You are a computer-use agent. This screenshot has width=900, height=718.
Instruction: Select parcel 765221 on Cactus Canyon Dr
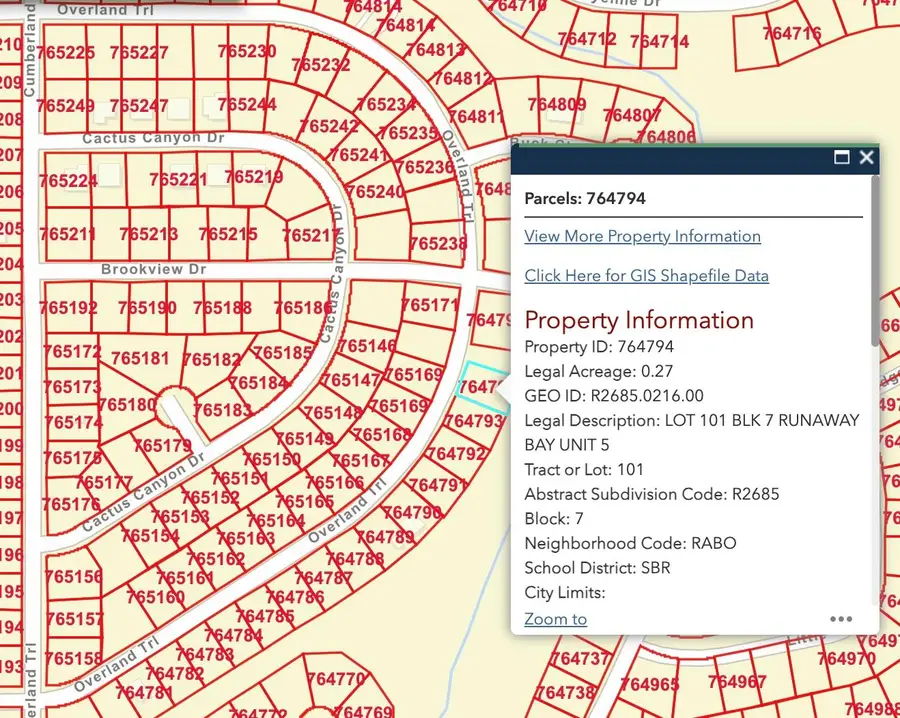178,180
